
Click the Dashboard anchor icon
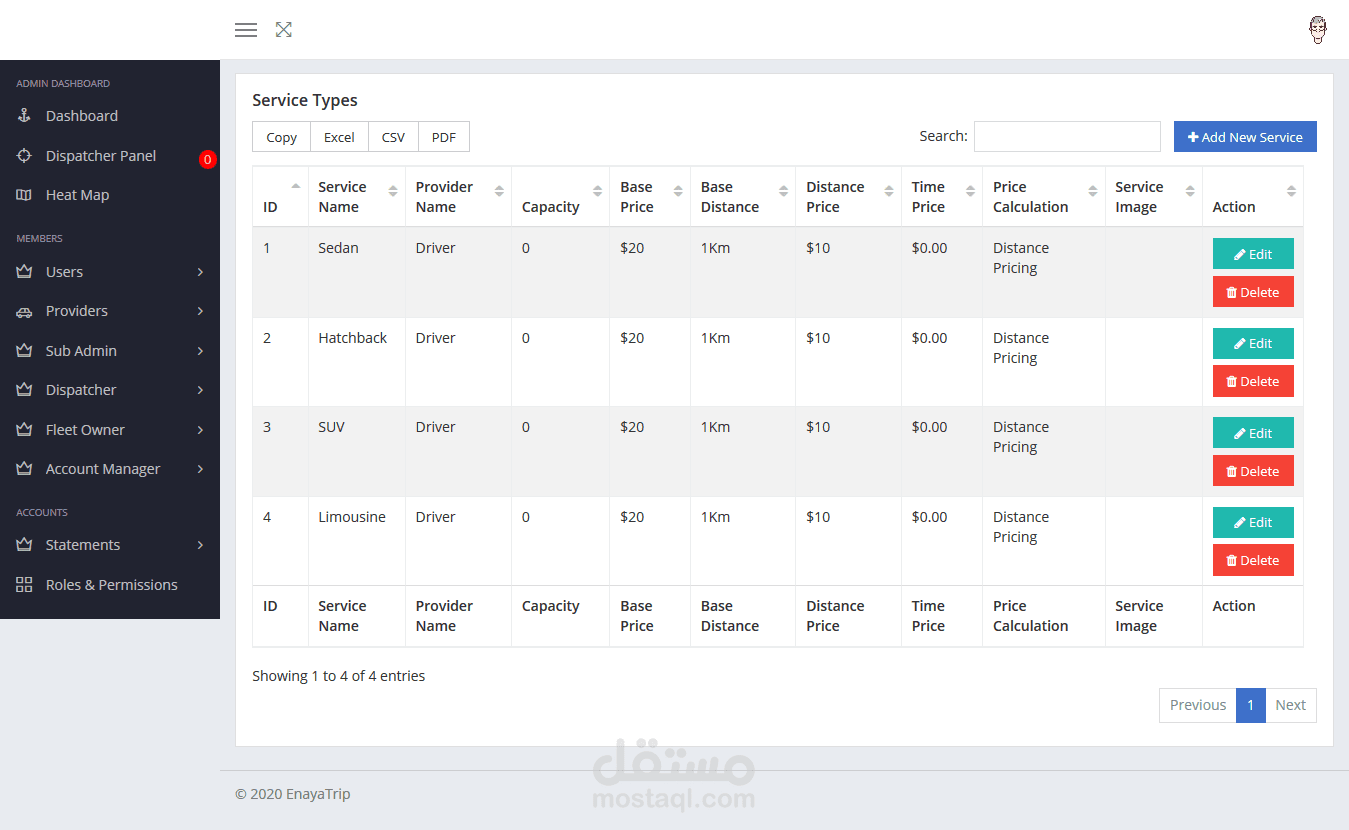(25, 116)
